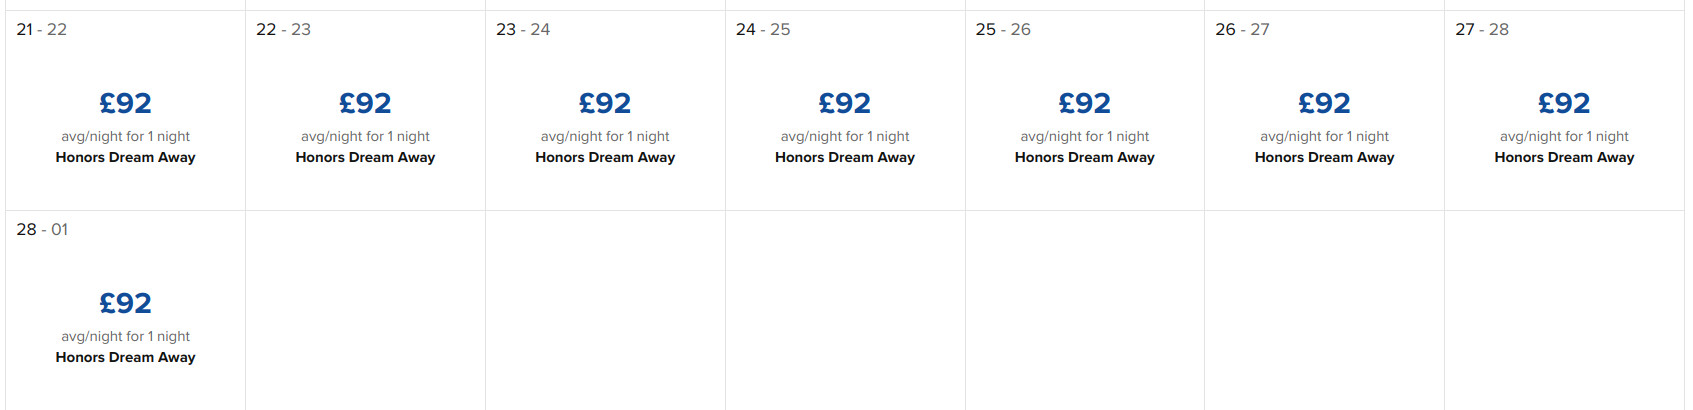Screen dimensions: 1693x410
Task: Click Honors Dream Away under 28 - 01
Action: click(125, 357)
